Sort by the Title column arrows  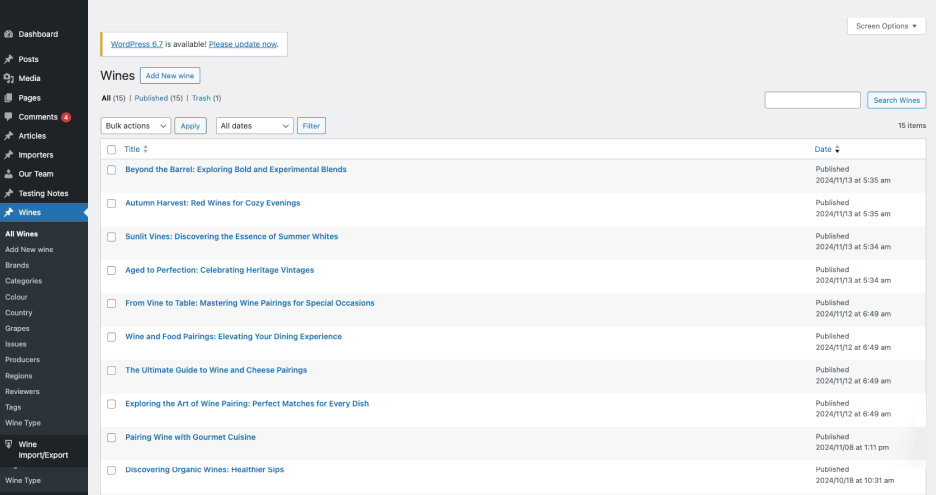pyautogui.click(x=146, y=149)
